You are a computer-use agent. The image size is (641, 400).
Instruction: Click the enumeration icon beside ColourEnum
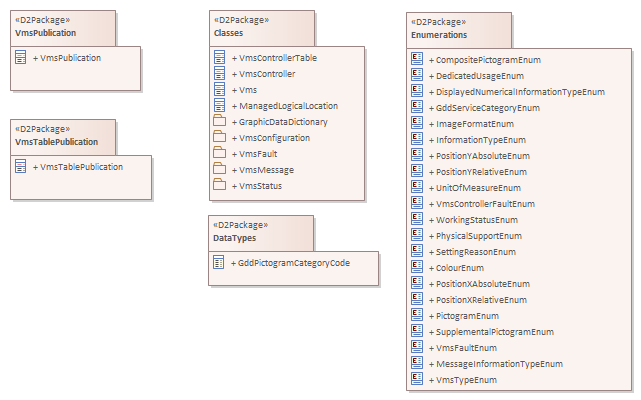pos(417,268)
